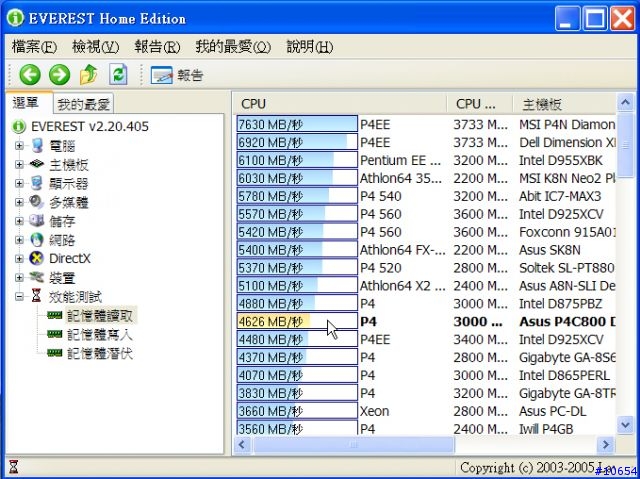Select the 記憶體寫入 tree item
Viewport: 640px width, 479px height.
pos(100,335)
